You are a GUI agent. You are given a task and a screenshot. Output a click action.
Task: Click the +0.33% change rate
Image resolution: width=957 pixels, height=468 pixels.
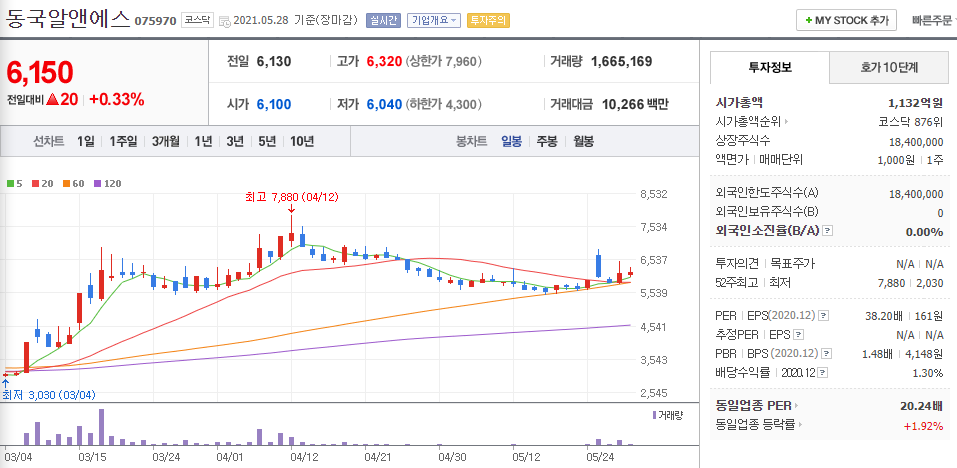pyautogui.click(x=117, y=99)
